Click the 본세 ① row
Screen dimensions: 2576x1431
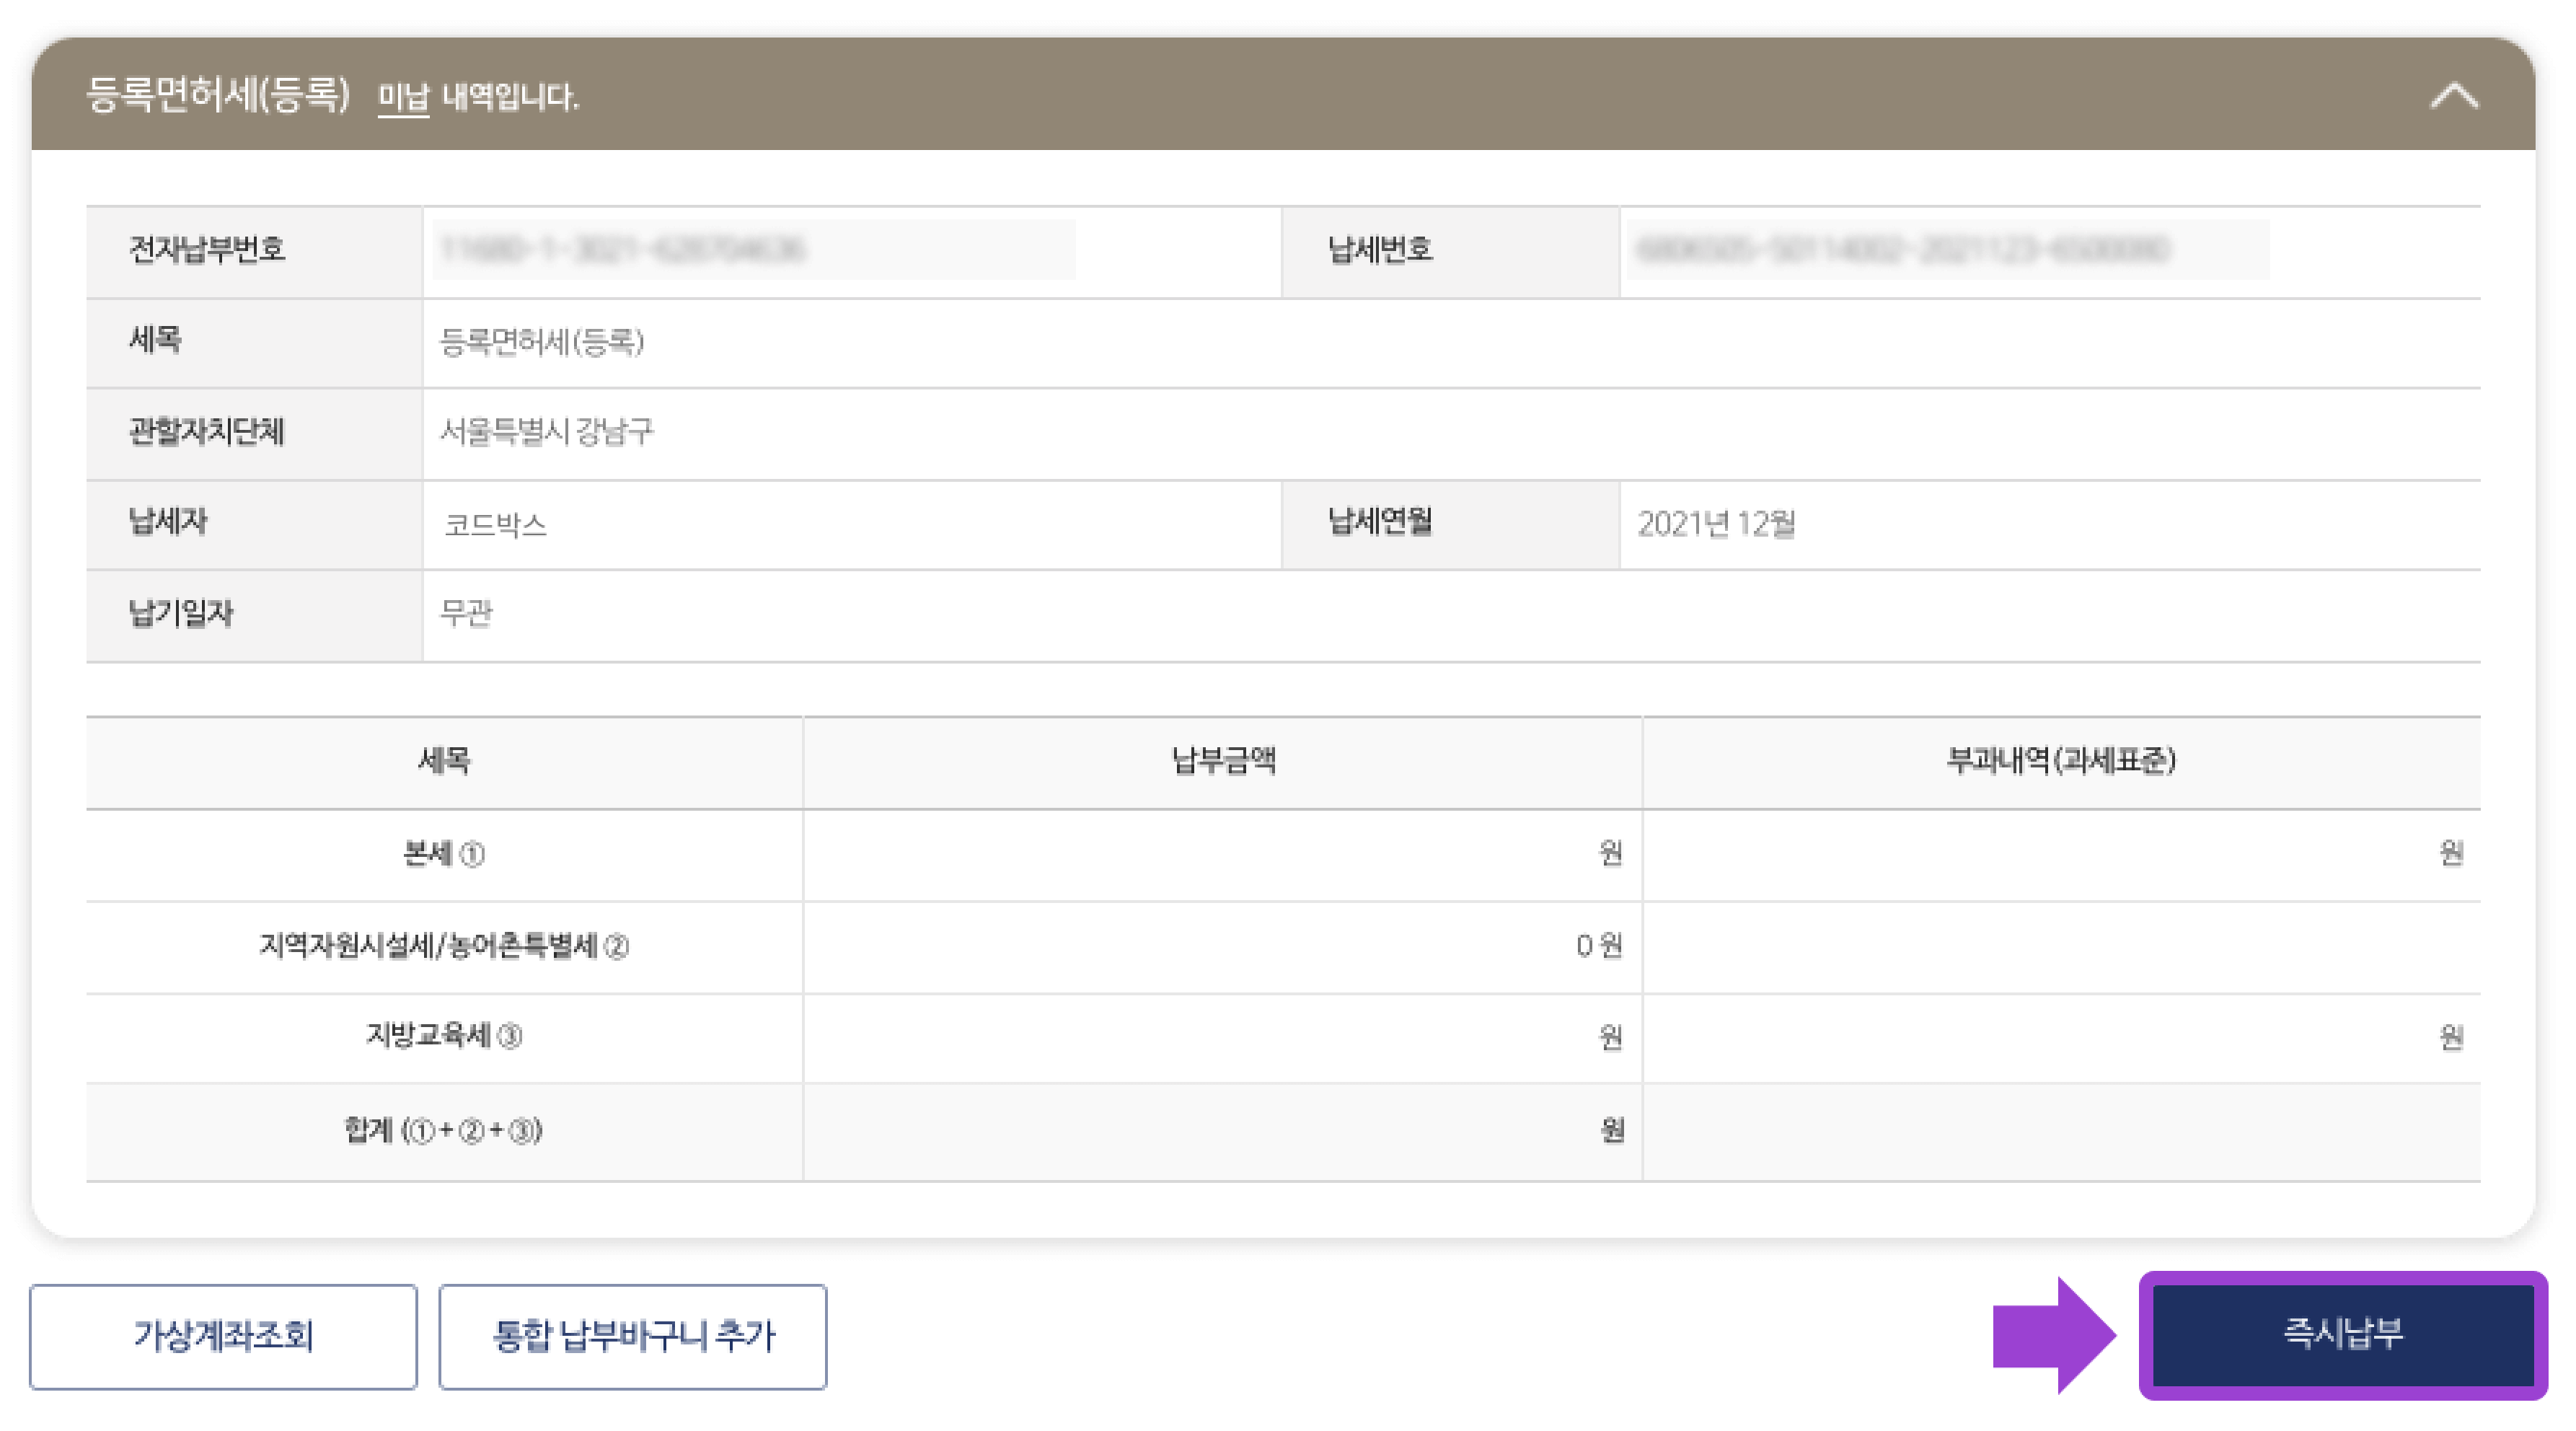(x=443, y=855)
